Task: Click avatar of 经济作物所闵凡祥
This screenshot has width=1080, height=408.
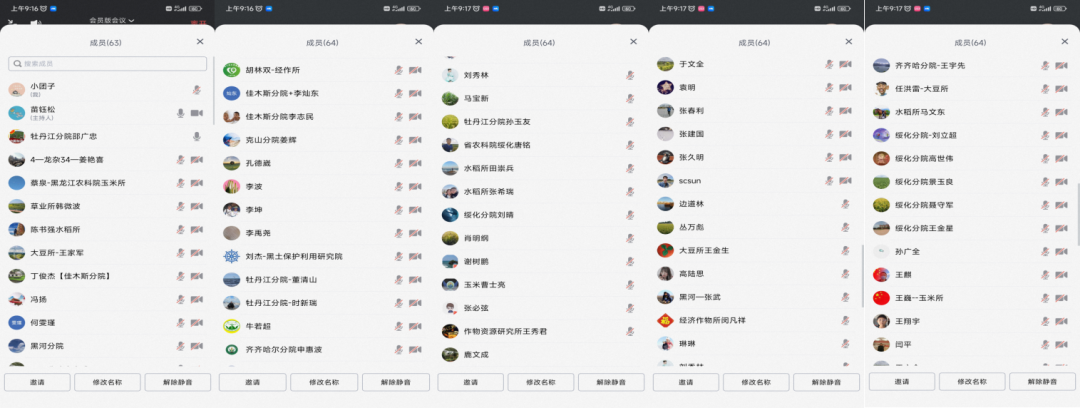Action: [x=665, y=320]
